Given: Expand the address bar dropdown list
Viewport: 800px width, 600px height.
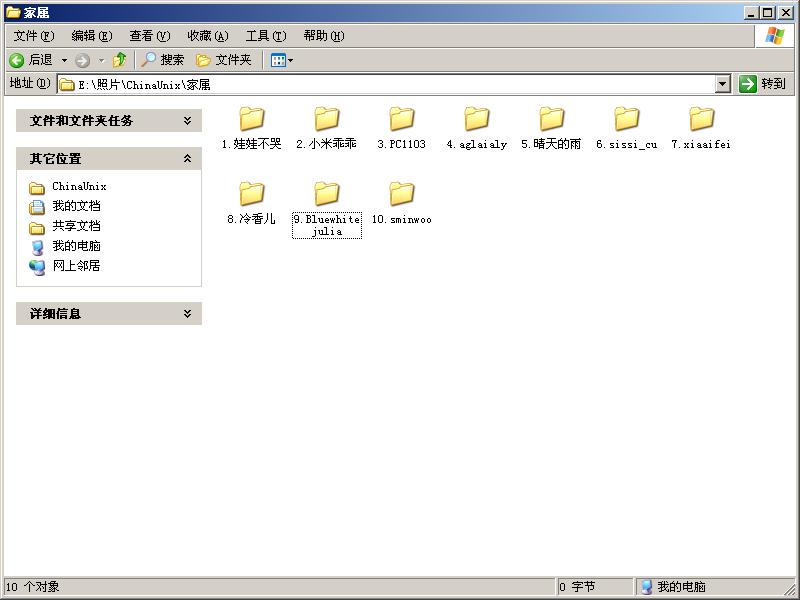Looking at the screenshot, I should pyautogui.click(x=722, y=84).
